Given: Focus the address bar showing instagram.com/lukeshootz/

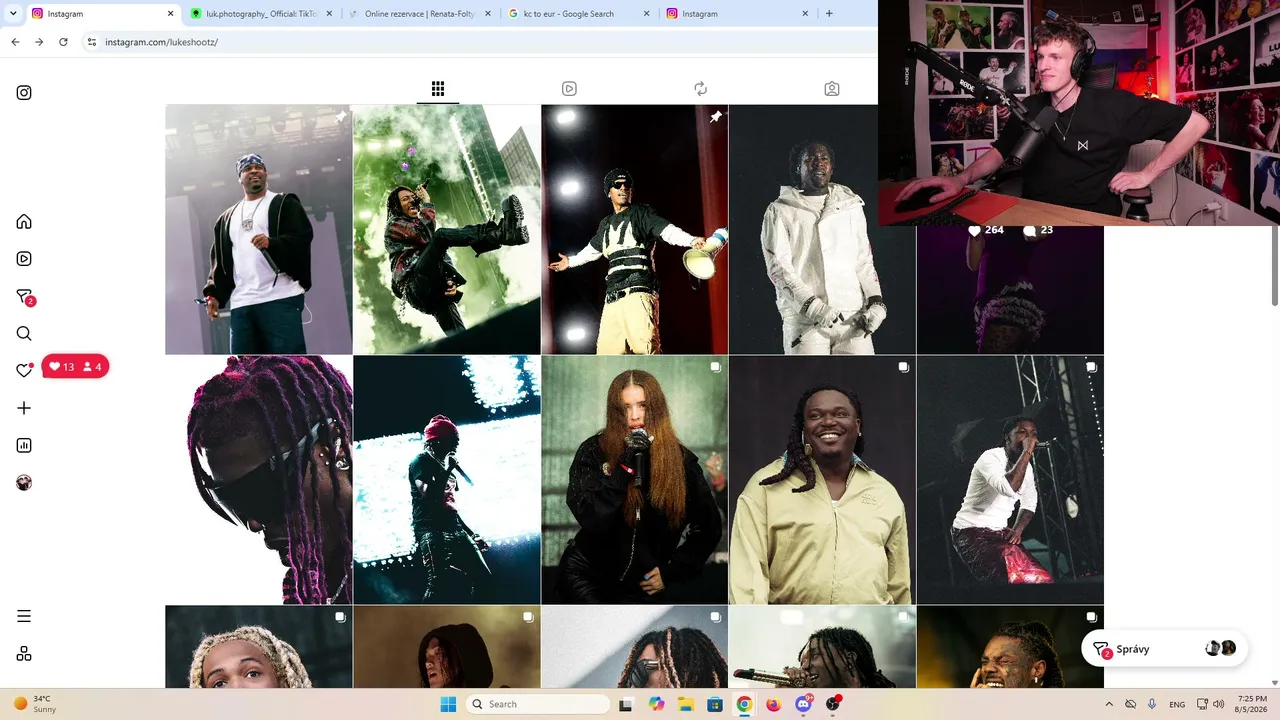Looking at the screenshot, I should [x=480, y=42].
